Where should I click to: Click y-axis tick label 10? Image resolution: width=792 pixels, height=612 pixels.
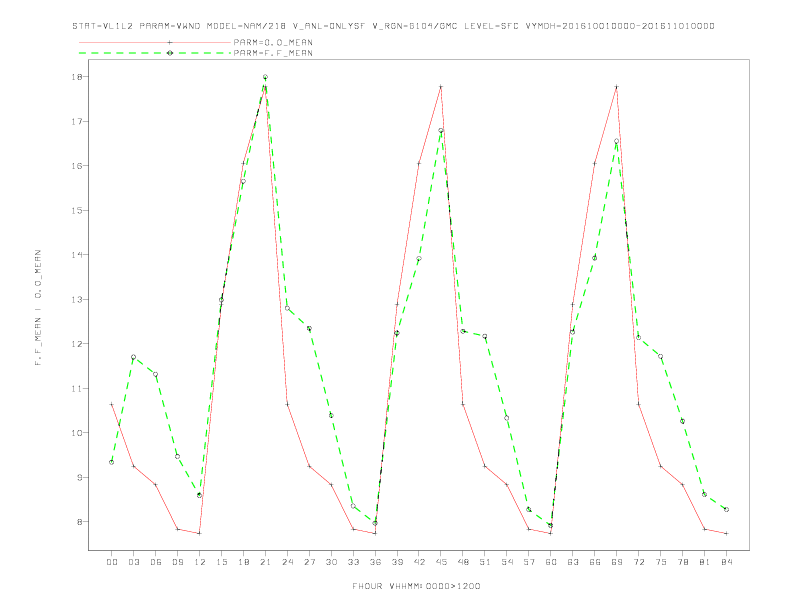(77, 433)
